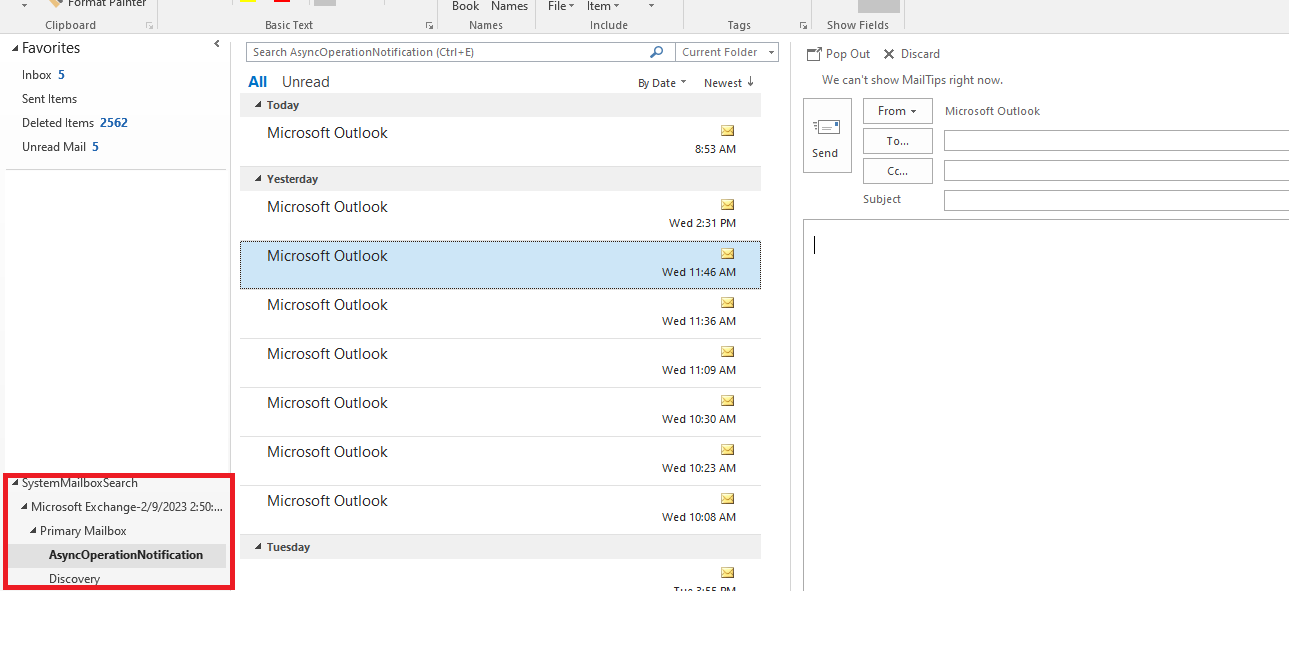1289x648 pixels.
Task: Open the Microsoft Outlook email from Wed 11:36 AM
Action: [x=500, y=314]
